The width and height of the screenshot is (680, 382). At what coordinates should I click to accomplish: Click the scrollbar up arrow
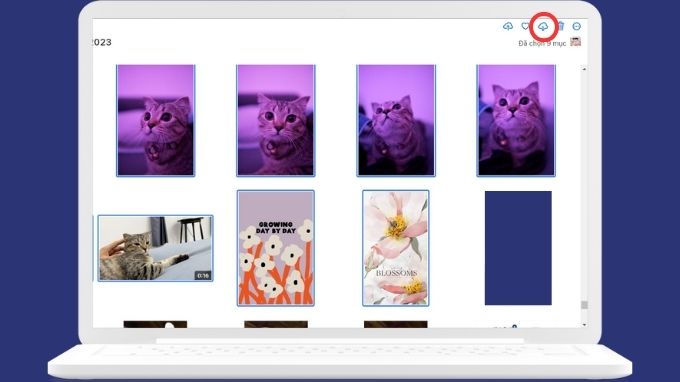point(584,69)
